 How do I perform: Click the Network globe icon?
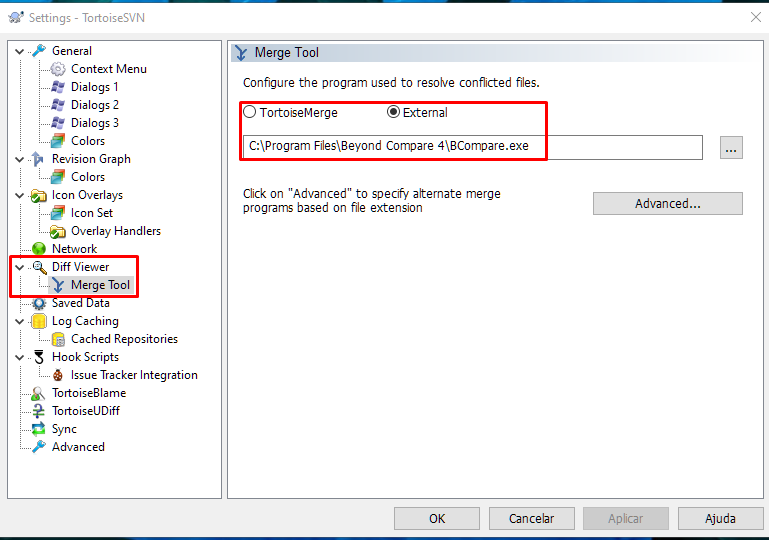[39, 249]
